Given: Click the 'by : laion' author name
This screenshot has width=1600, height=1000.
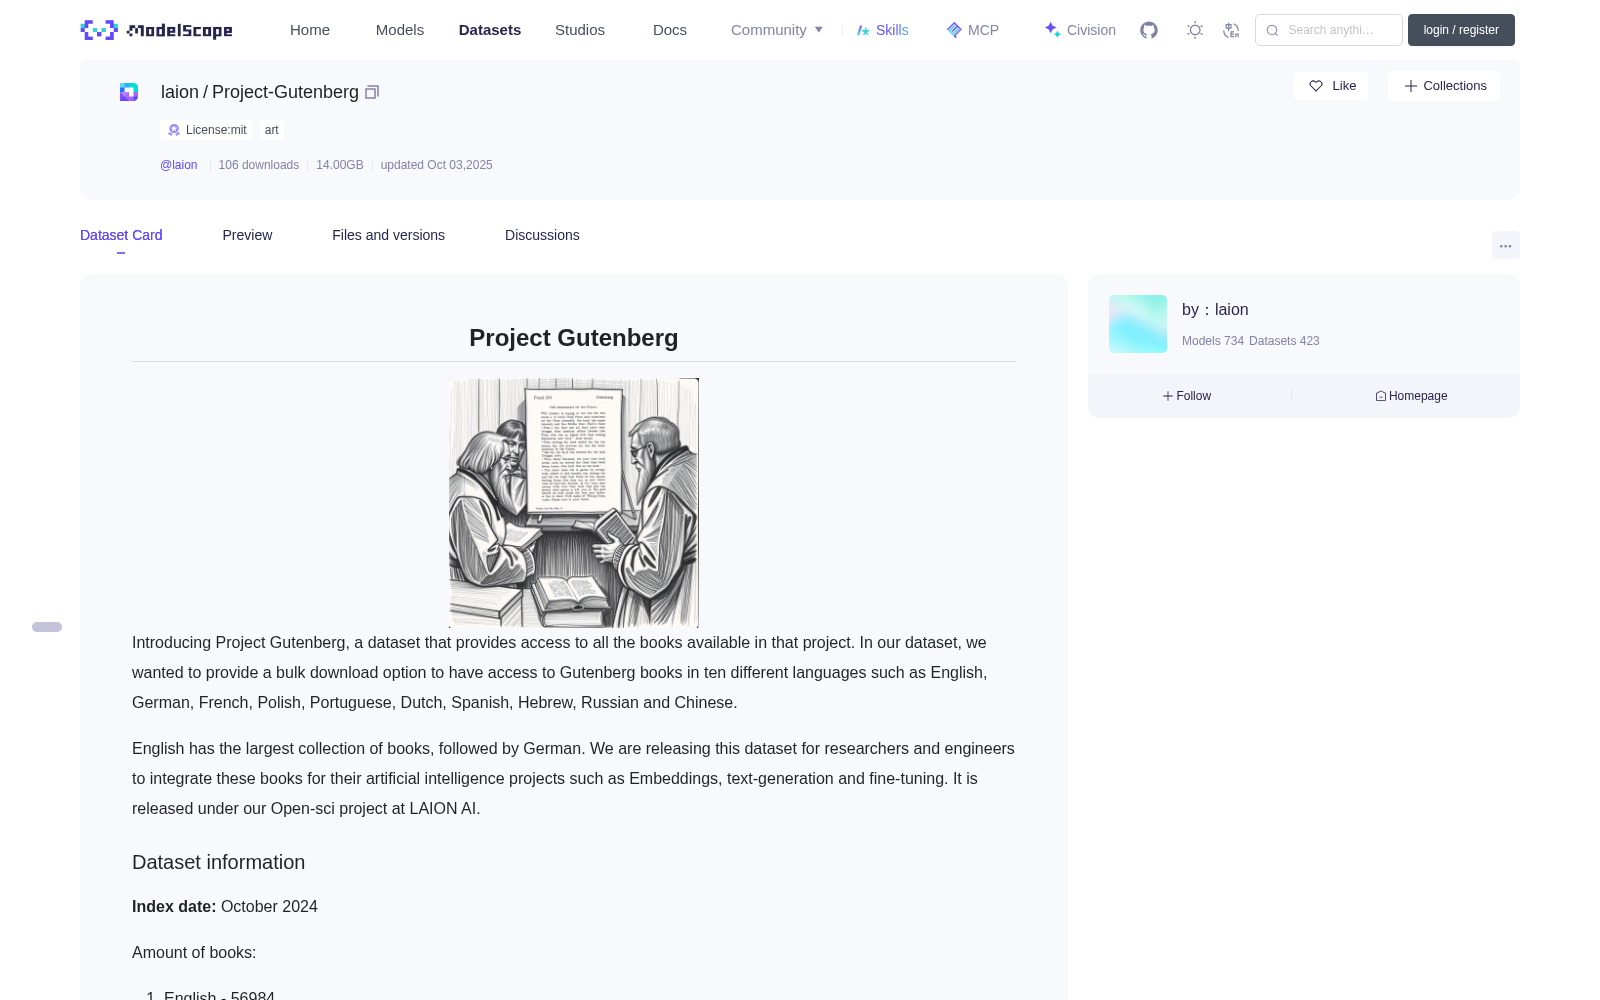Looking at the screenshot, I should click(1215, 310).
